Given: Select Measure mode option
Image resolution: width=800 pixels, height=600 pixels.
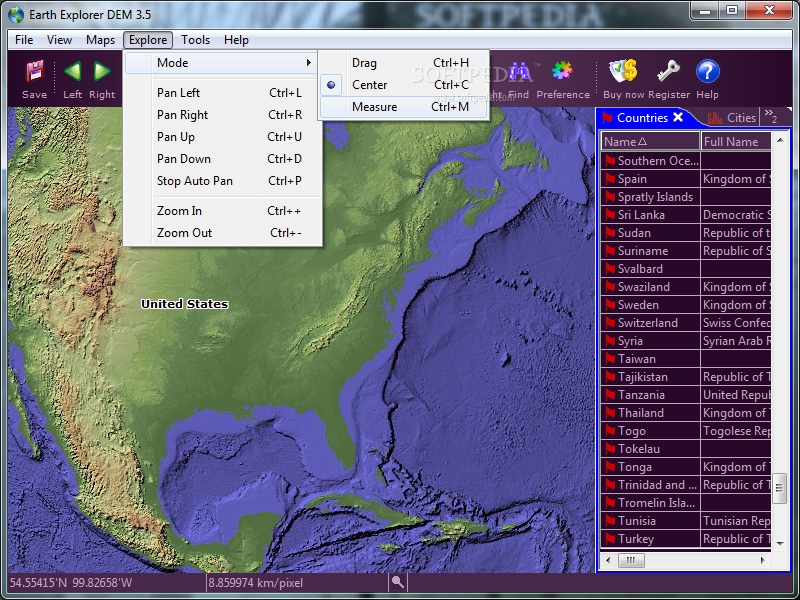Looking at the screenshot, I should coord(404,107).
